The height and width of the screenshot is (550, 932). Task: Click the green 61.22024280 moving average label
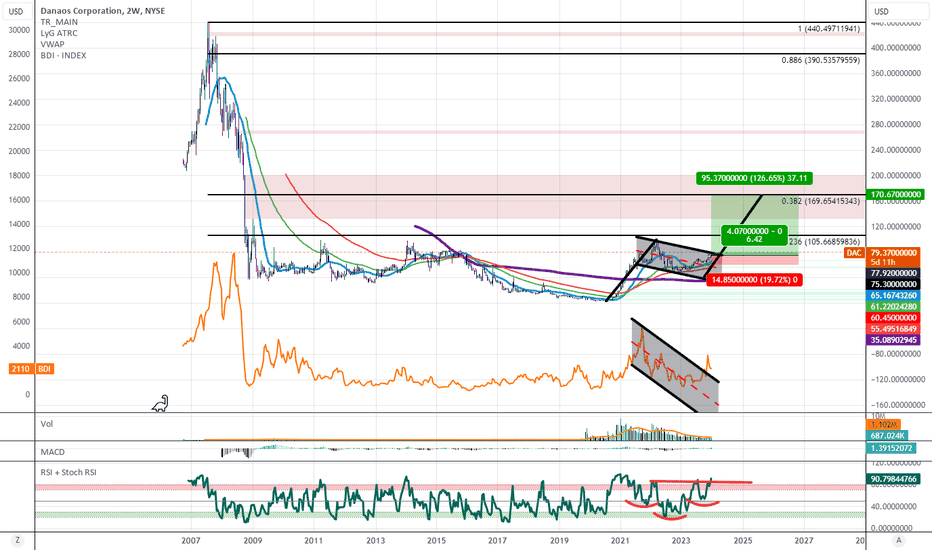click(893, 306)
